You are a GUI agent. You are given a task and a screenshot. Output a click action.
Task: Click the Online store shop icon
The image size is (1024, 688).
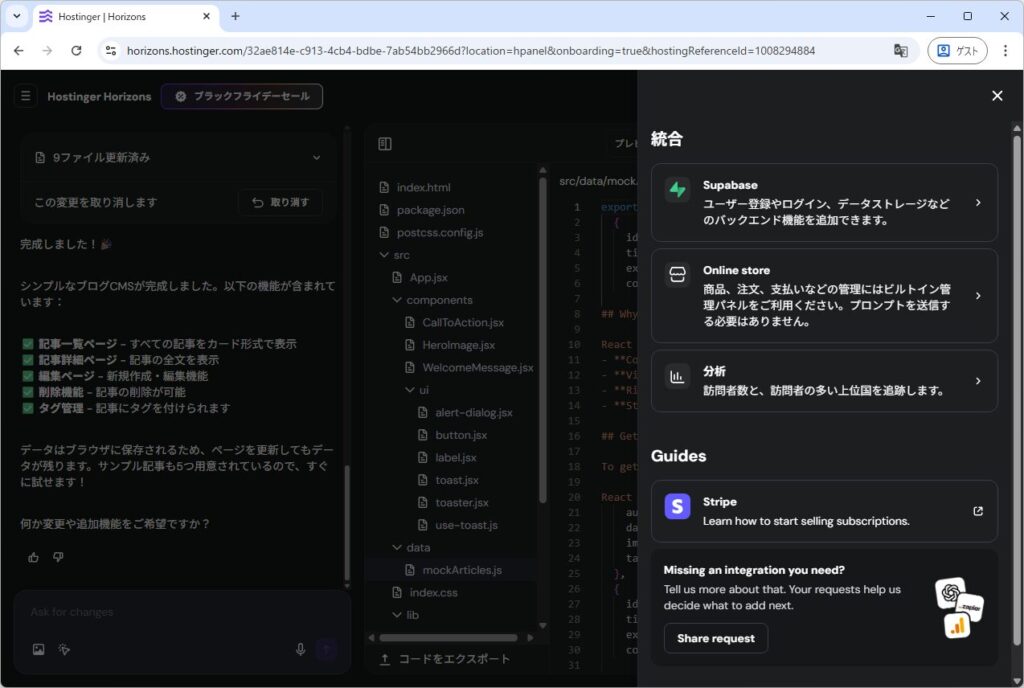(x=677, y=275)
